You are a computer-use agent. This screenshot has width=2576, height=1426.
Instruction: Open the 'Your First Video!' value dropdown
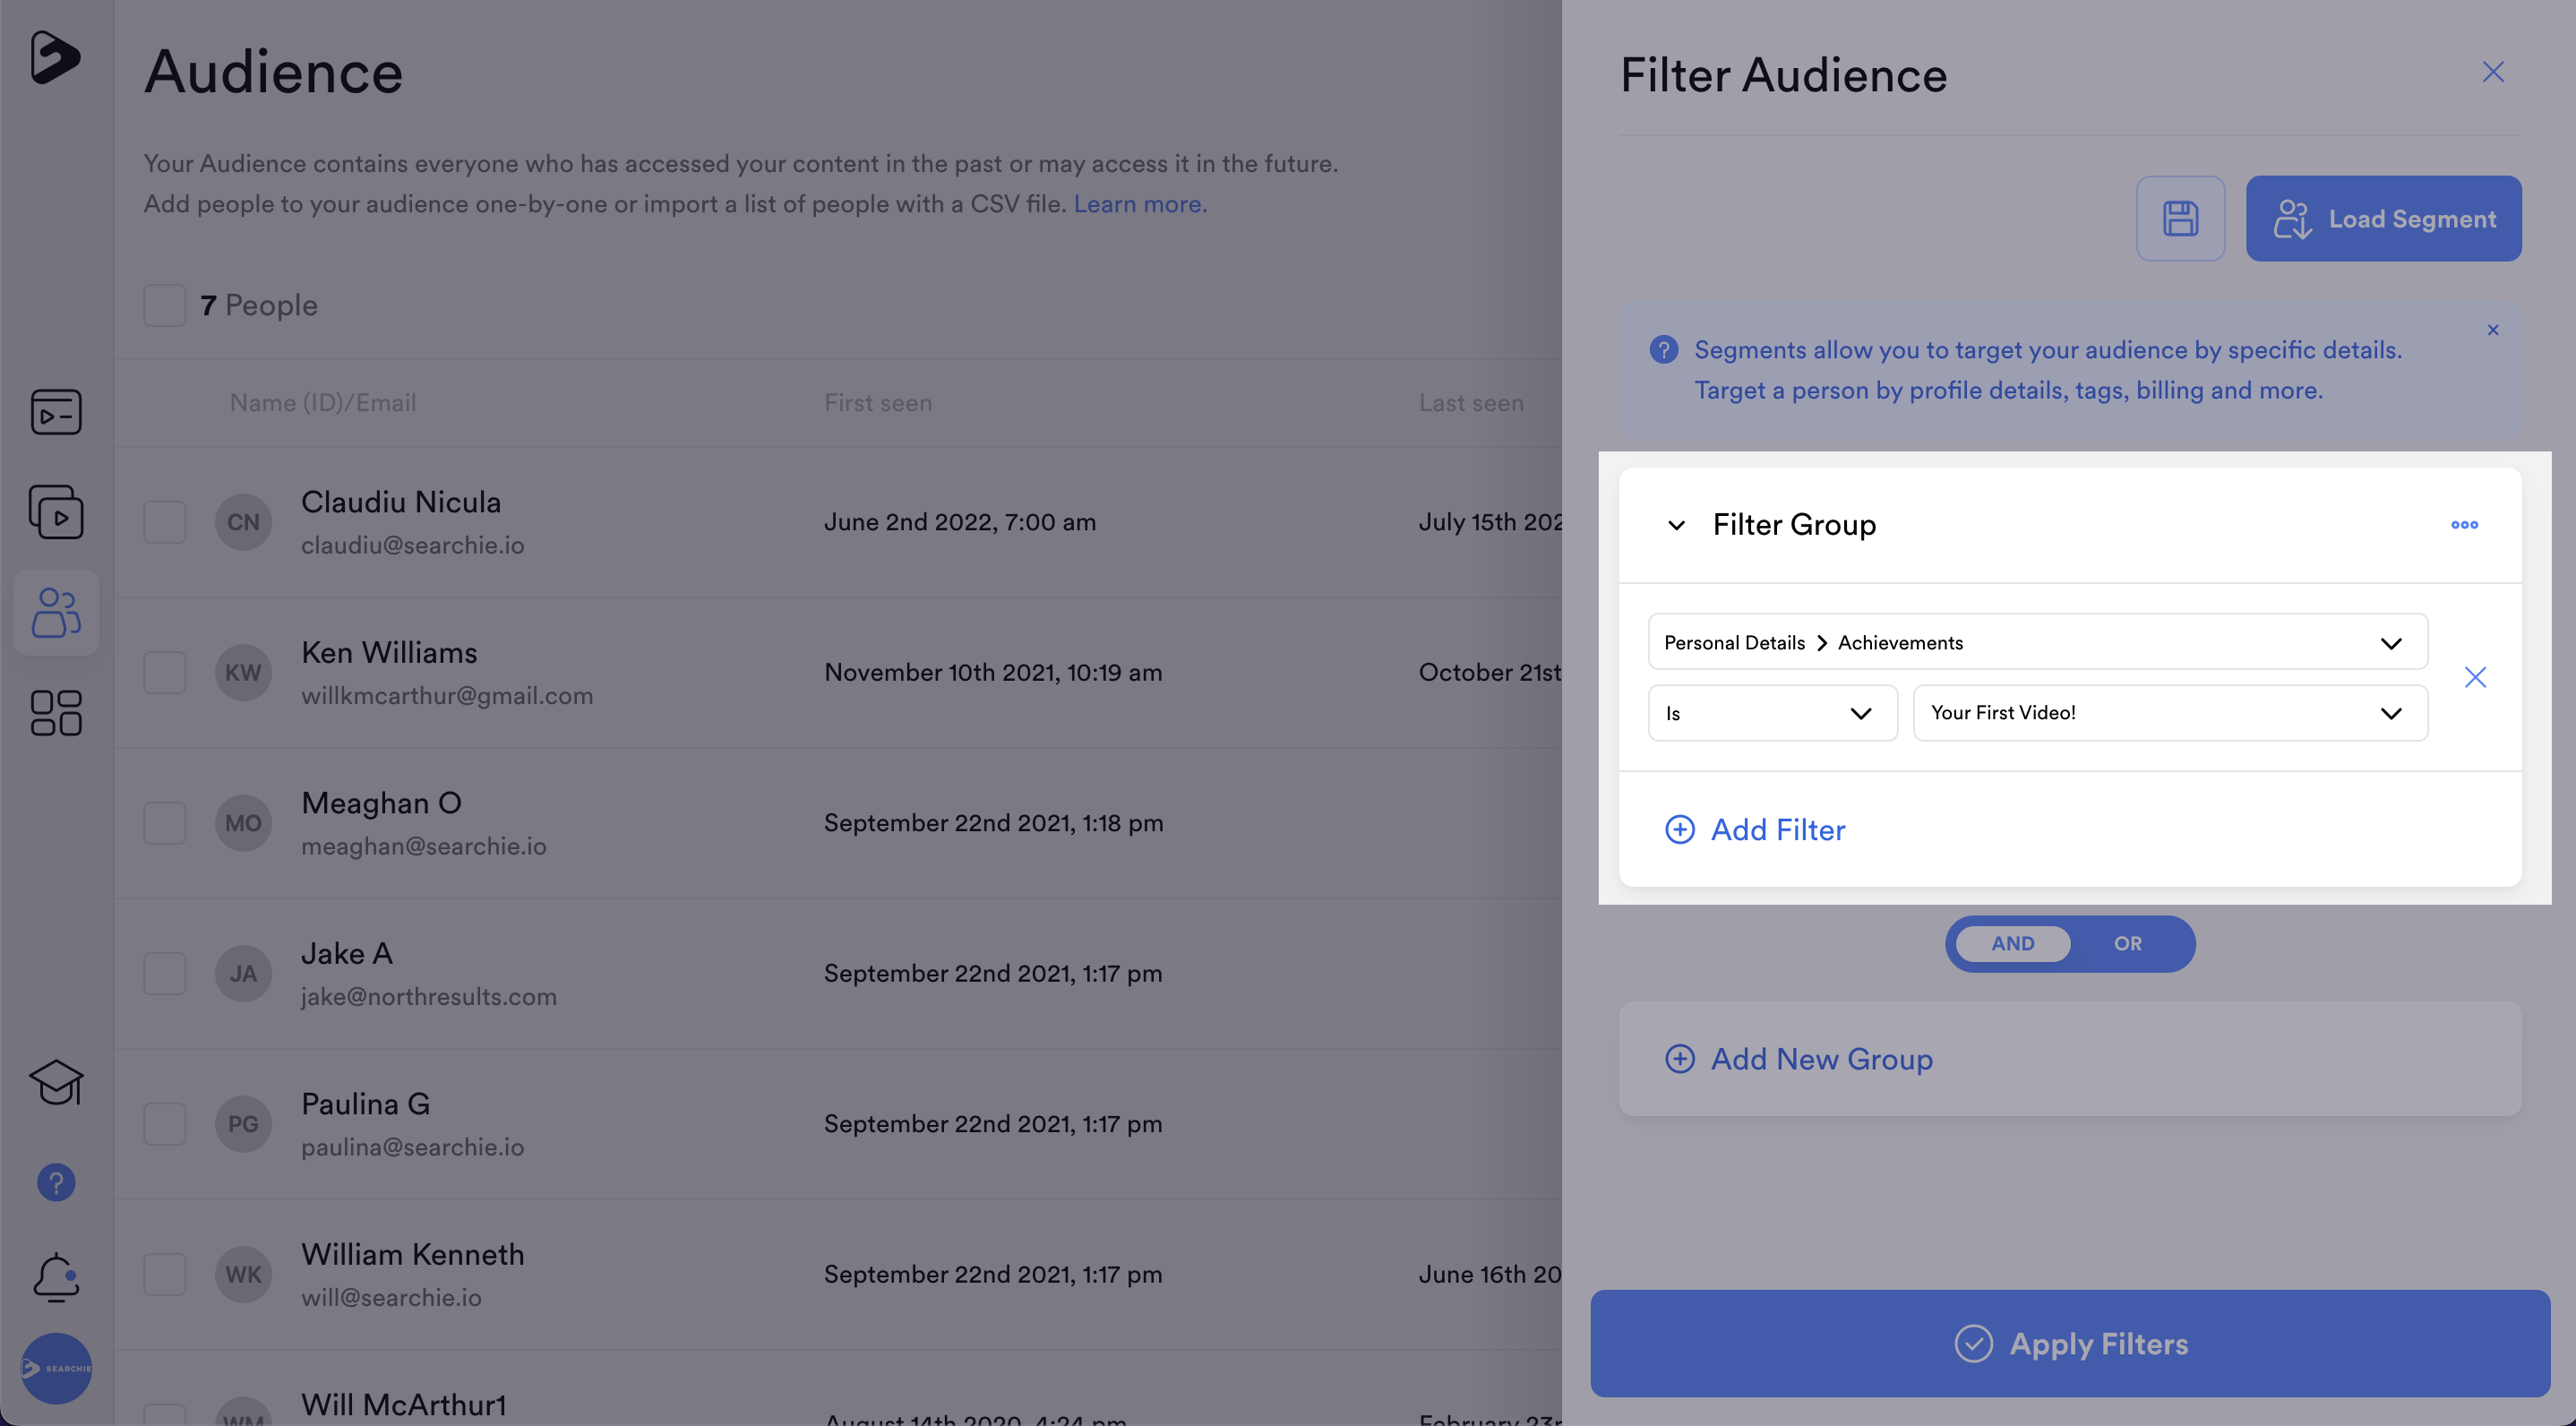pyautogui.click(x=2169, y=713)
